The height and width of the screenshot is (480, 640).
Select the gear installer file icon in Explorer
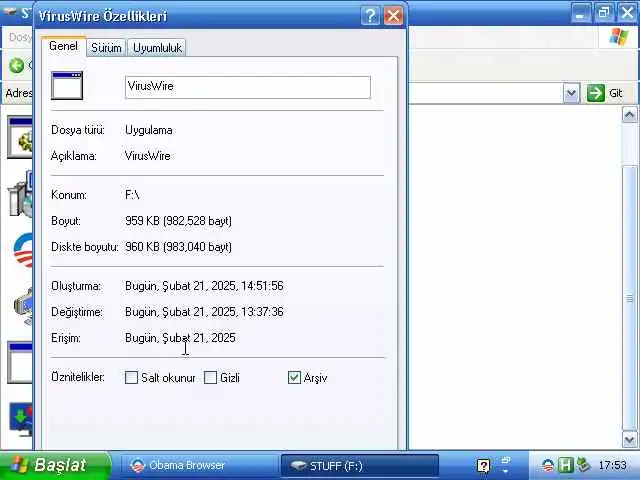click(x=20, y=138)
